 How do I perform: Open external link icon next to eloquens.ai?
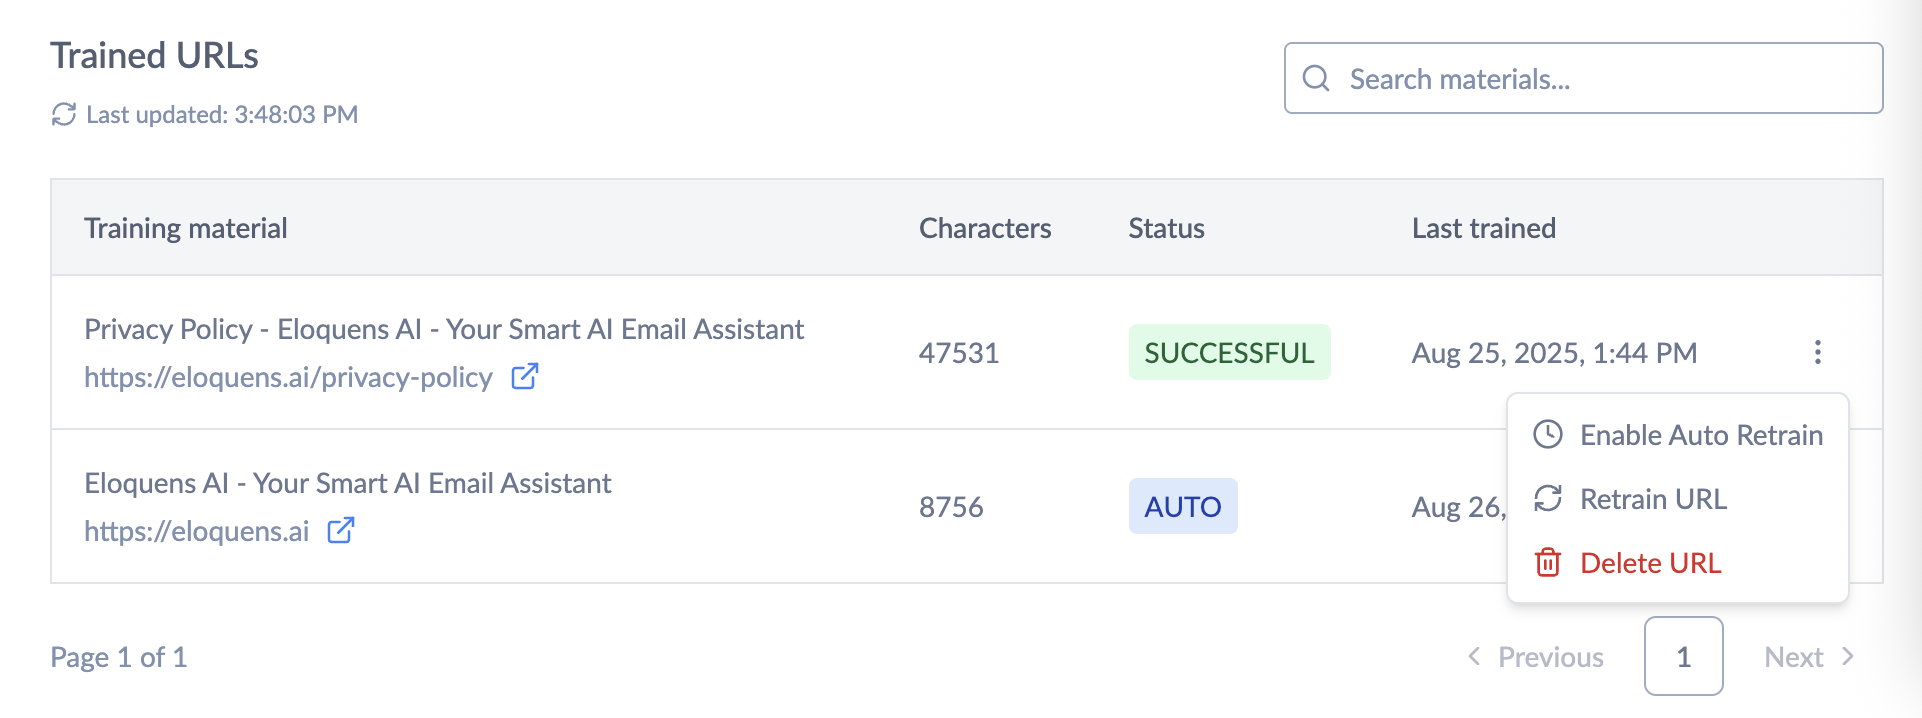click(x=341, y=531)
